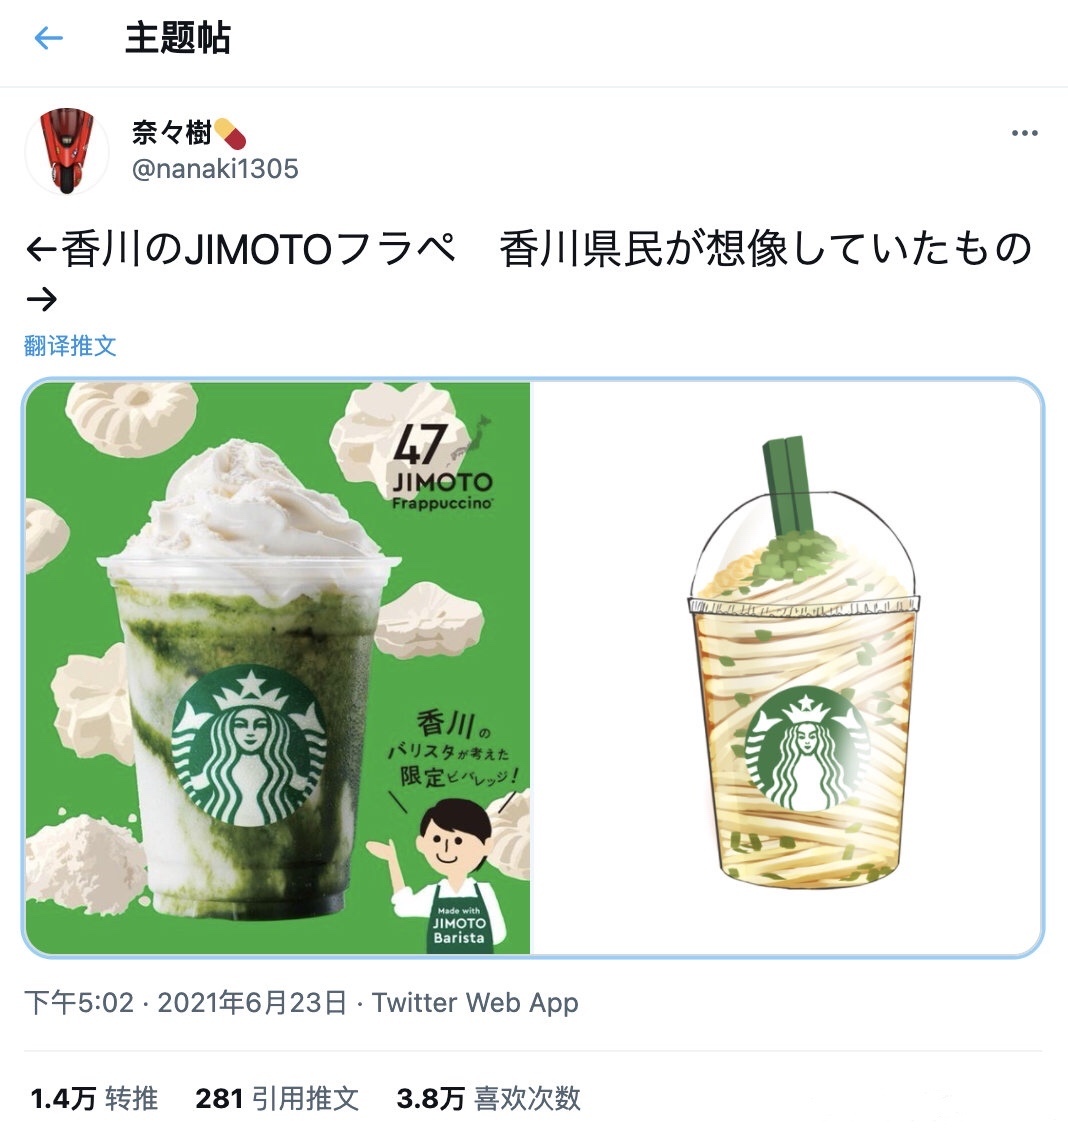Open the @nanaki1305 handle link
Screen dimensions: 1068x1132
tap(215, 169)
